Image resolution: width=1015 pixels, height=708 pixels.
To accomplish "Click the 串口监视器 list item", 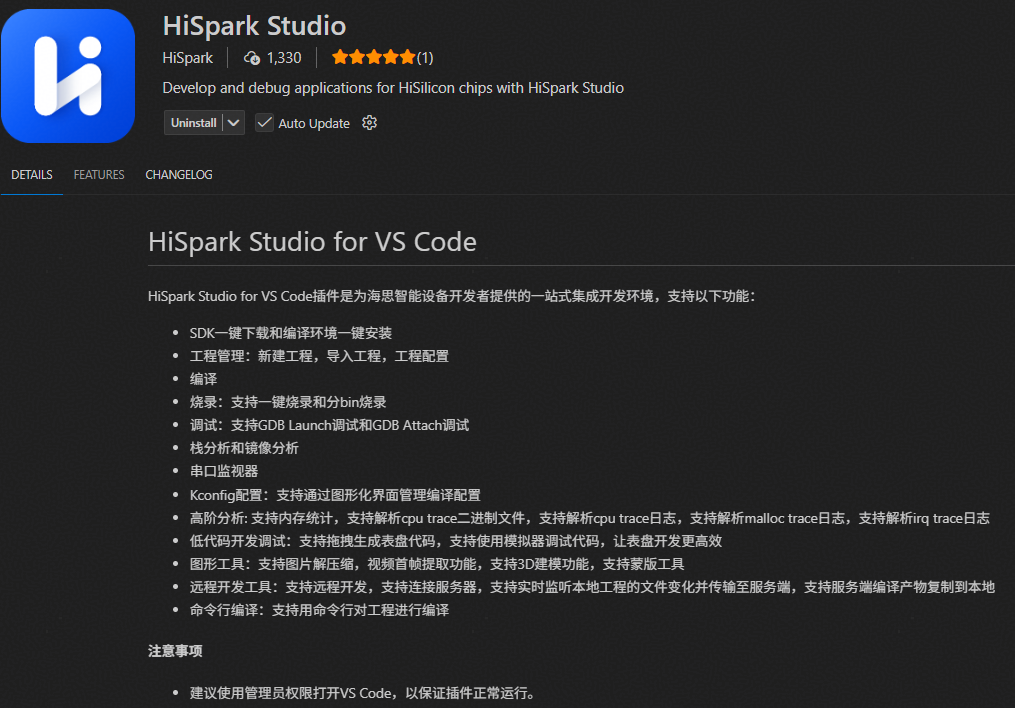I will pos(224,471).
